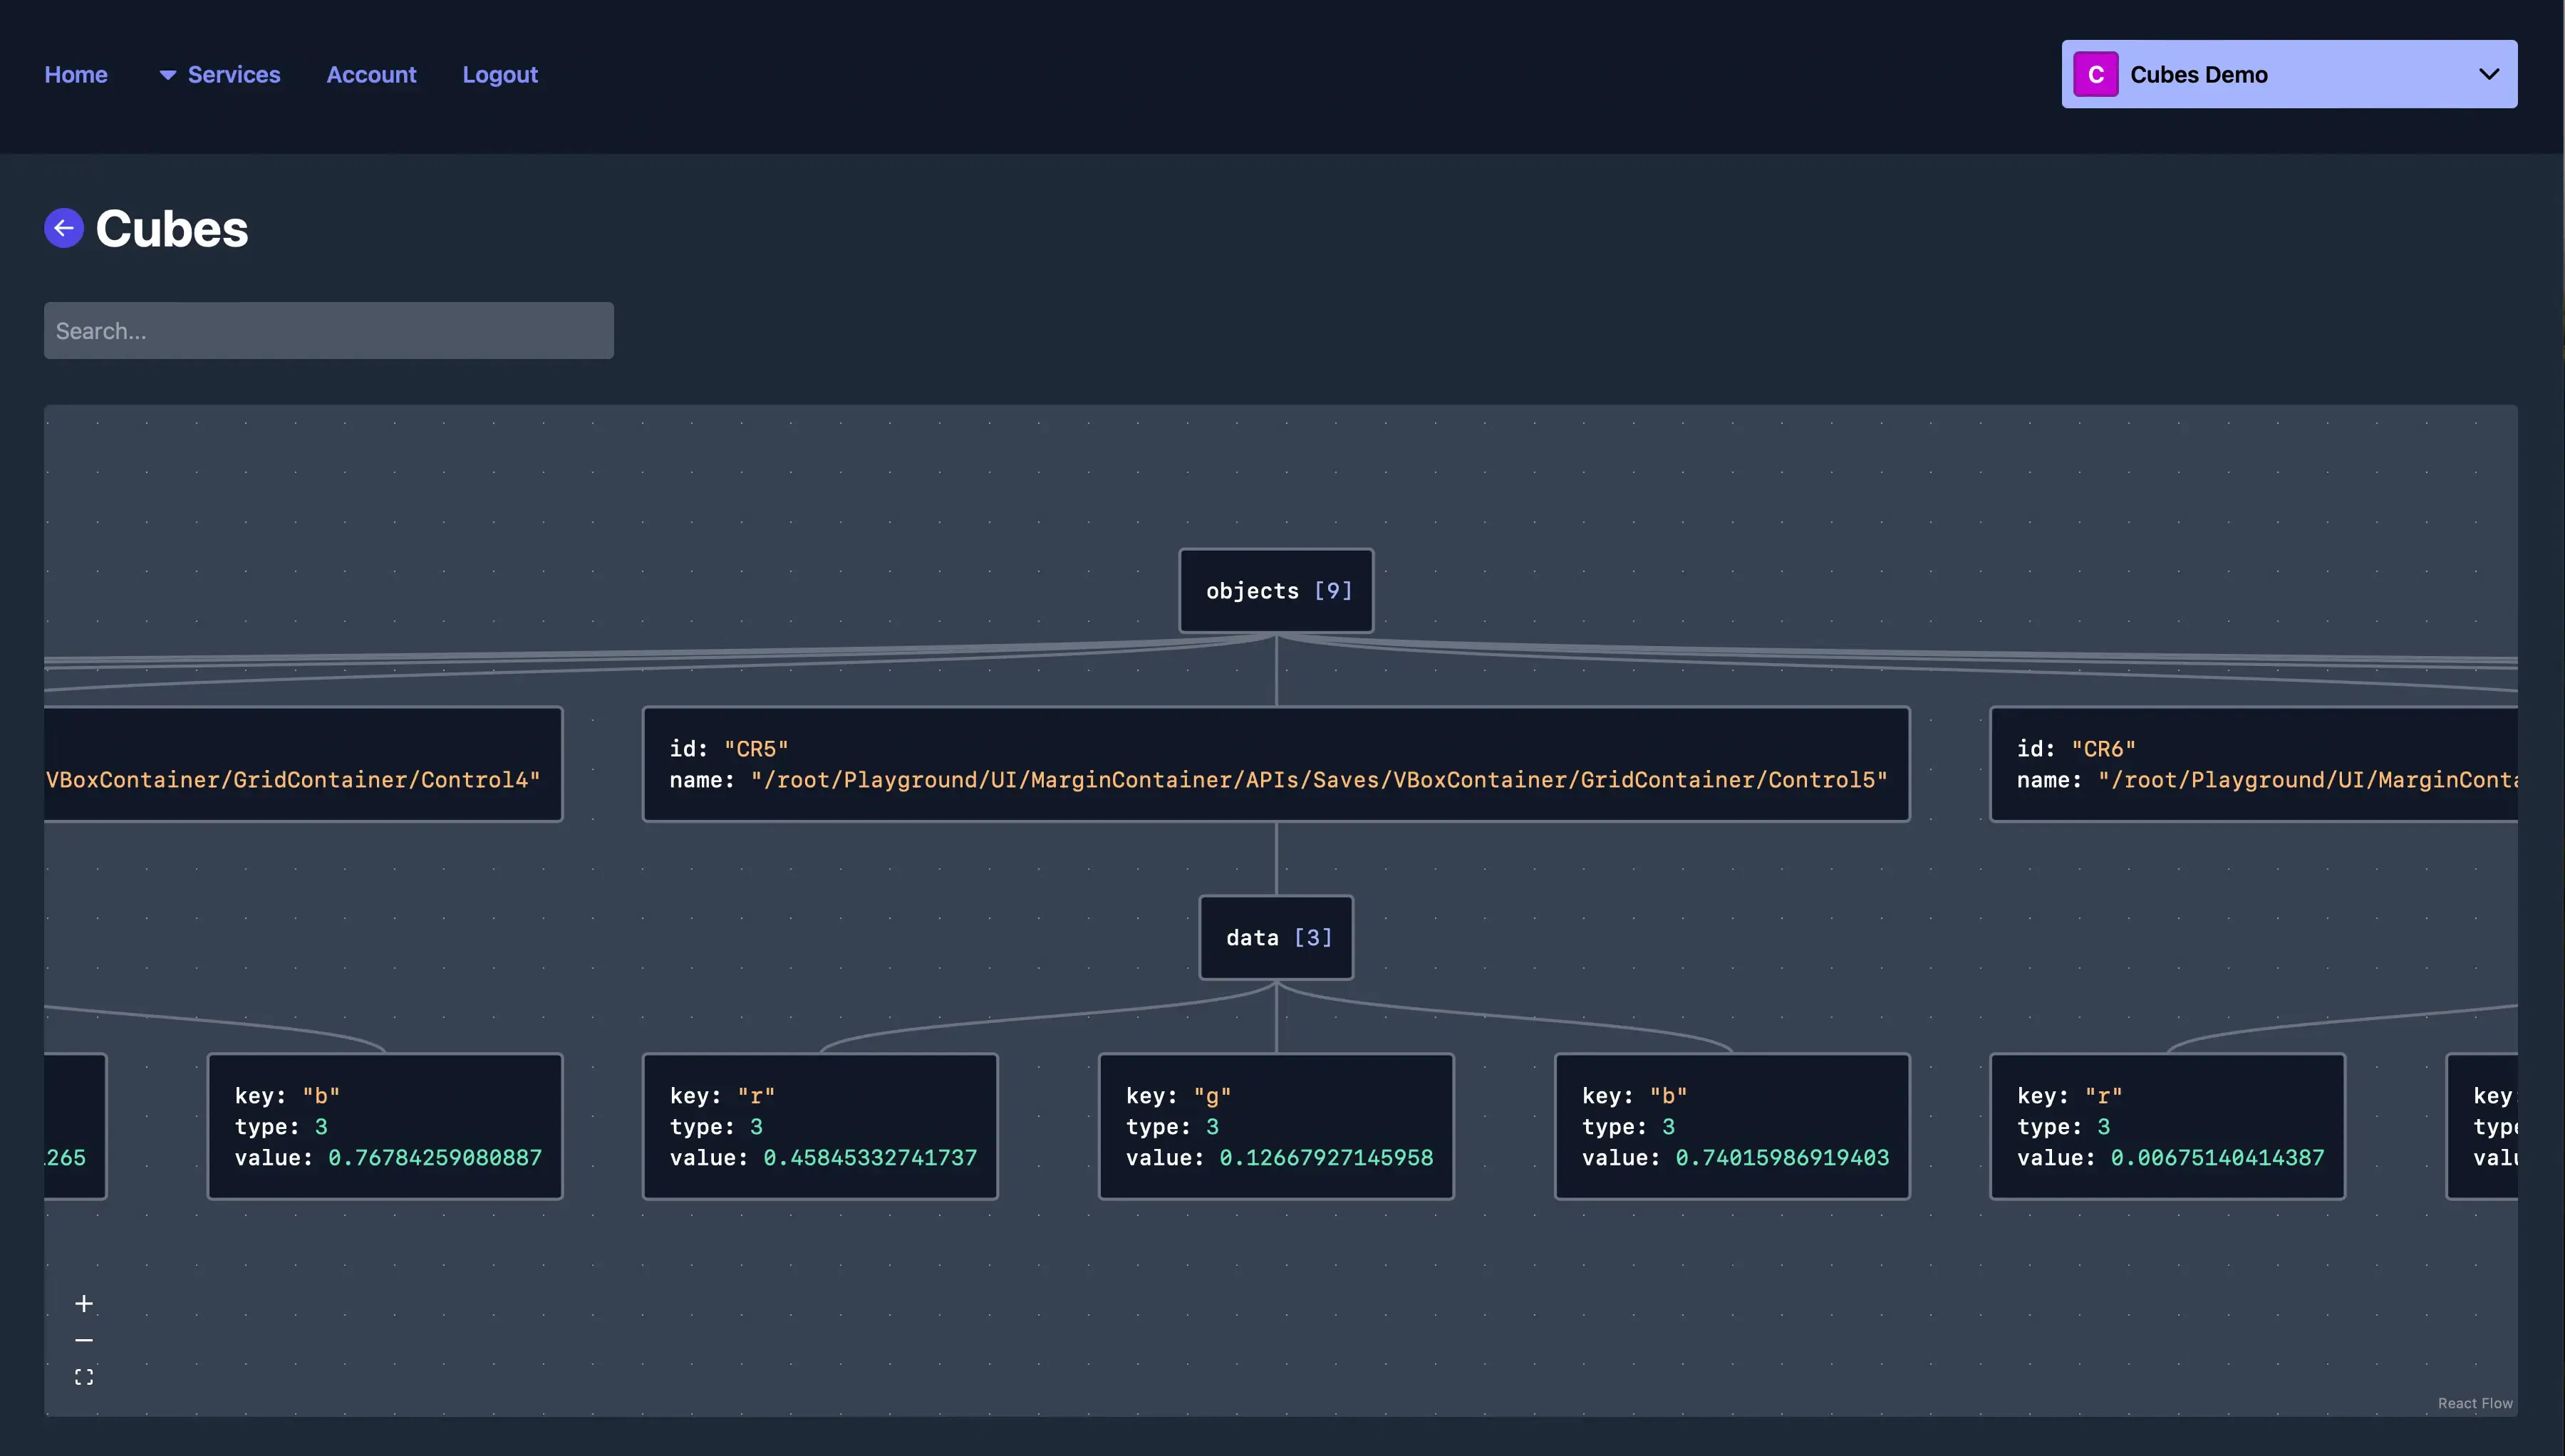Expand the Services menu arrow
This screenshot has width=2565, height=1456.
[168, 75]
